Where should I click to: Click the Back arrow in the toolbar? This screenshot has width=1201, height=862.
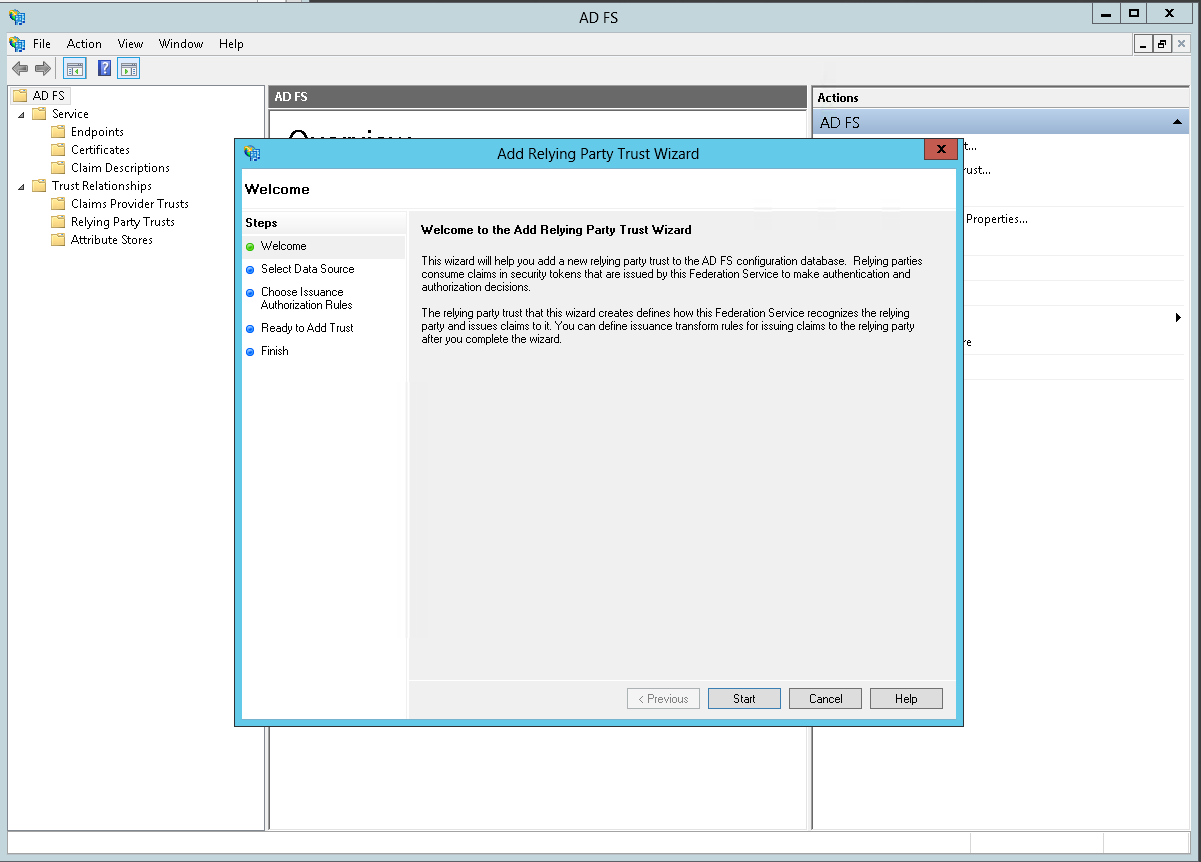tap(19, 69)
